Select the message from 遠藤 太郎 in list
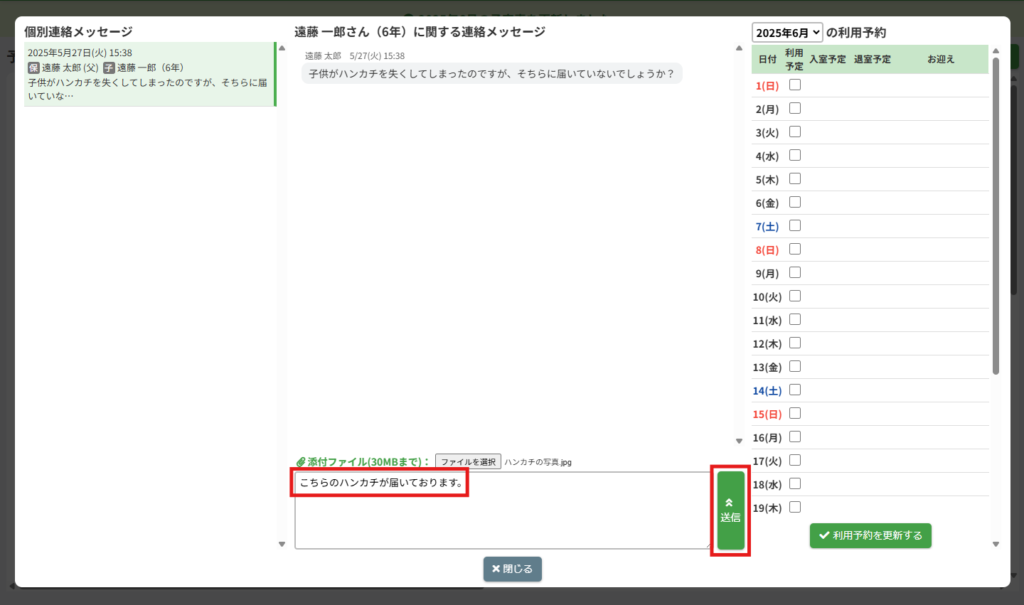 coord(148,74)
